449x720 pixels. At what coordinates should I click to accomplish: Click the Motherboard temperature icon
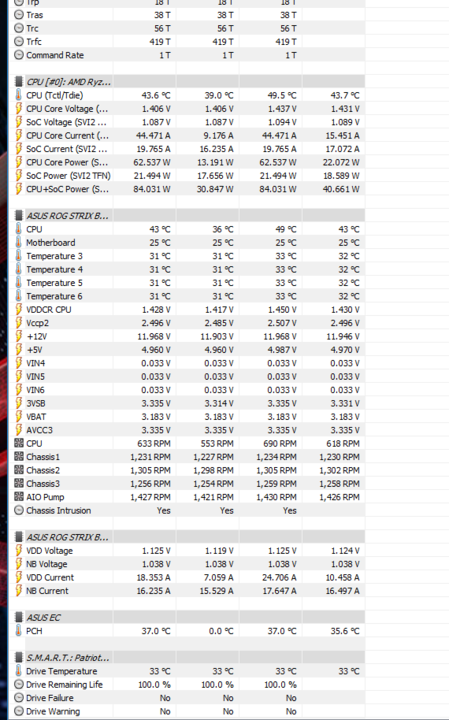coord(18,242)
